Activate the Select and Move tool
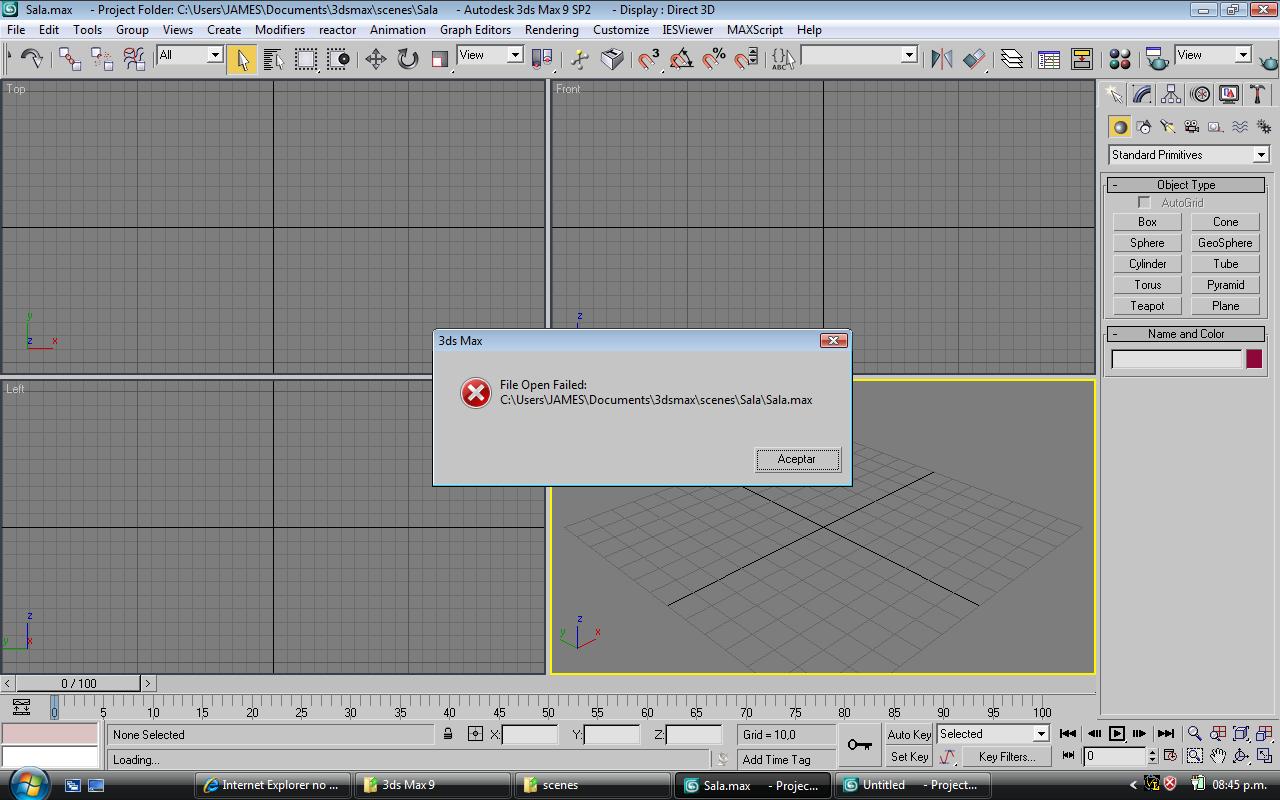1280x800 pixels. click(x=375, y=59)
